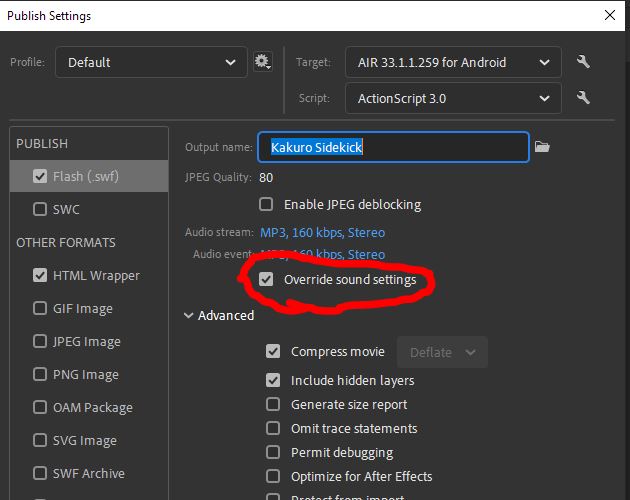Select the OAM Package list entry

pos(89,407)
